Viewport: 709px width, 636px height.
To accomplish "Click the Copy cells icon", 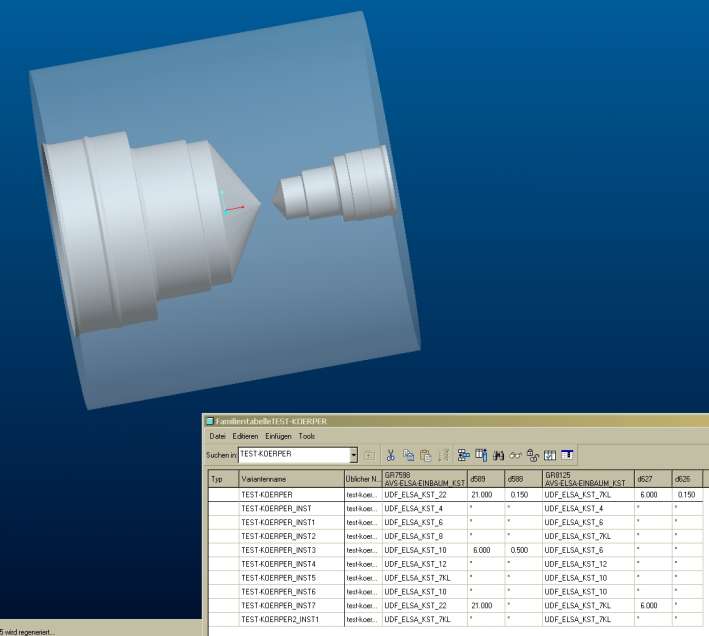I will click(x=408, y=455).
